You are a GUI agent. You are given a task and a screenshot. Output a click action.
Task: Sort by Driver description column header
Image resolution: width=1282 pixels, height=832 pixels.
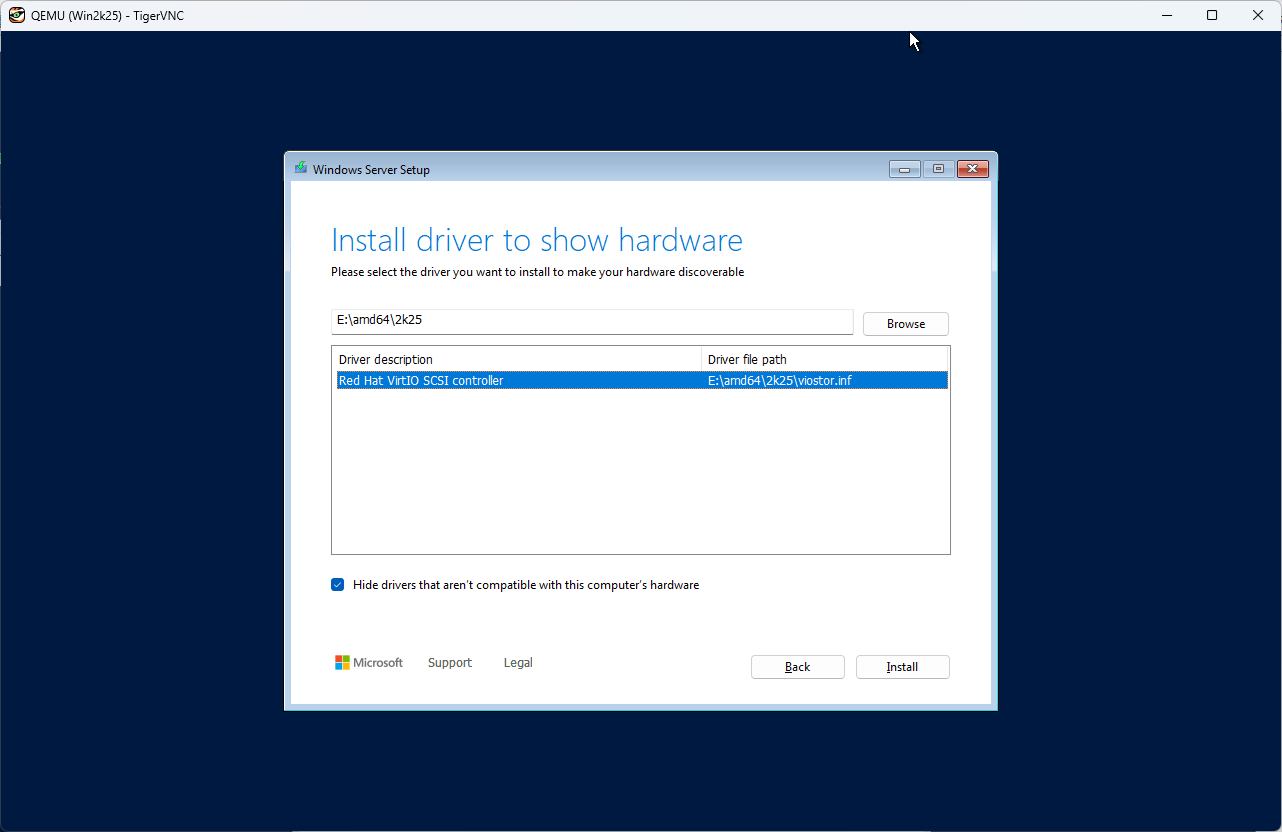pyautogui.click(x=516, y=359)
